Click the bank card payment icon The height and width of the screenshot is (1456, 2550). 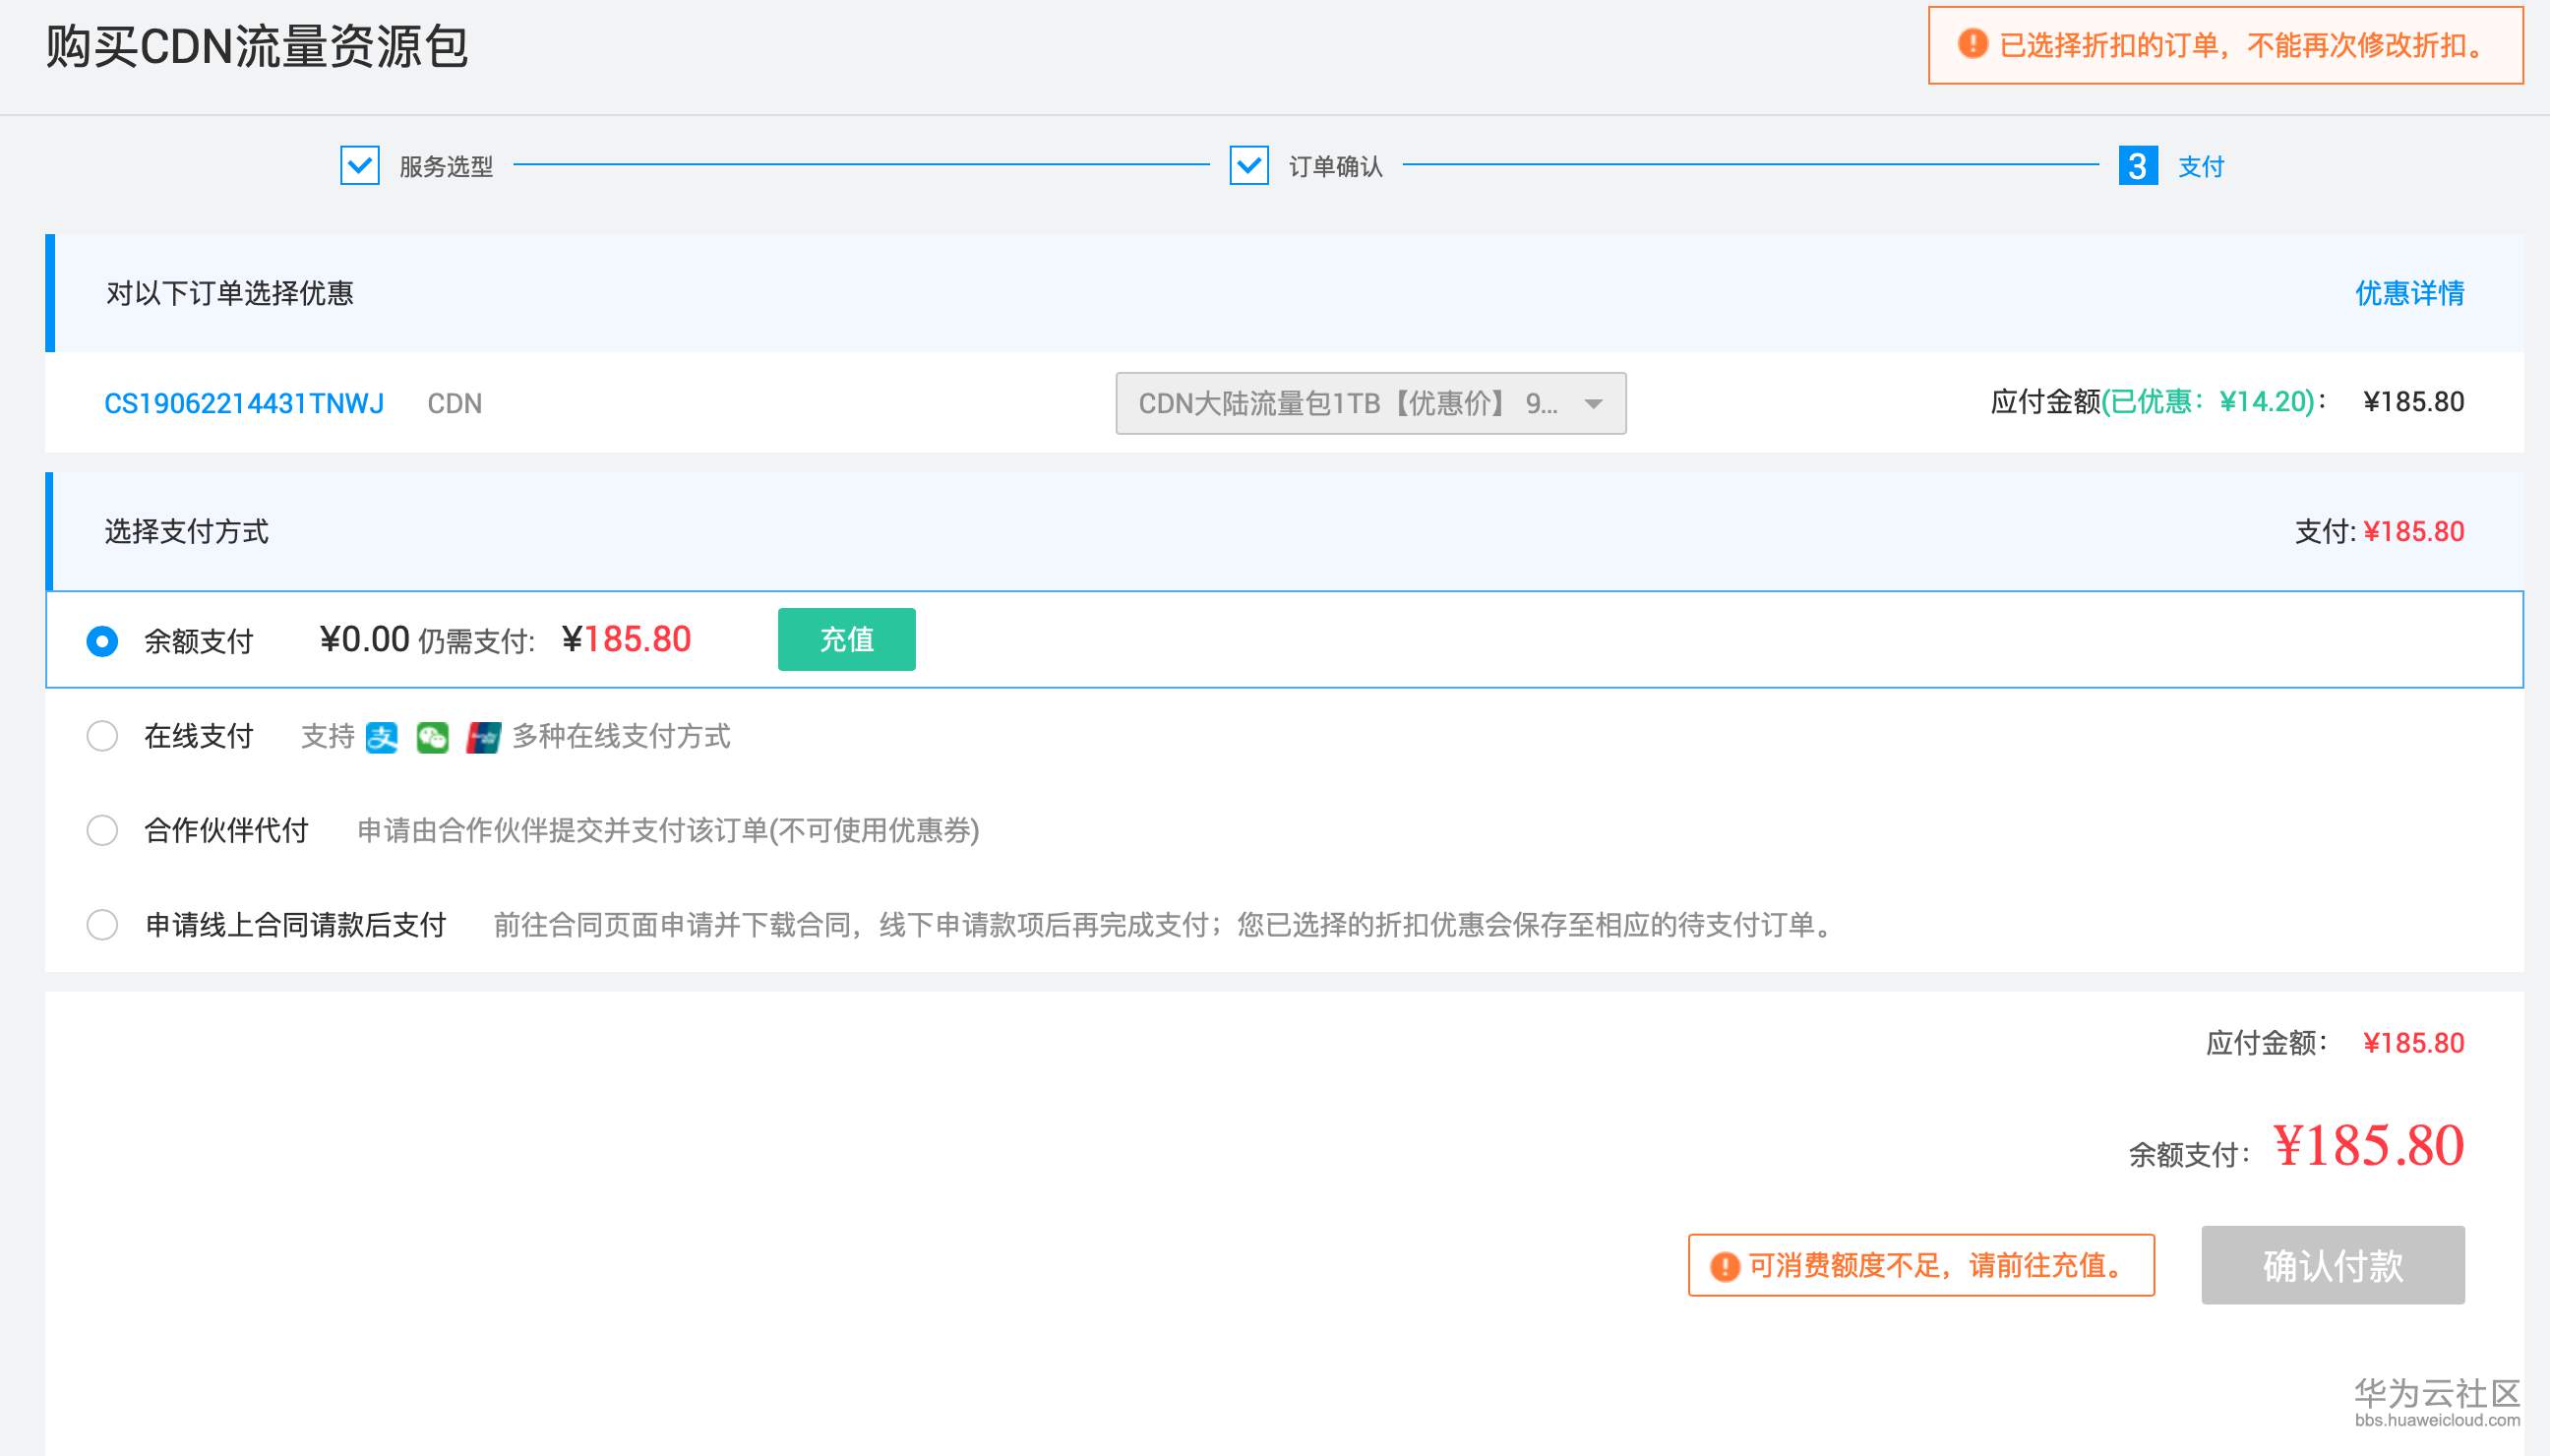click(484, 739)
